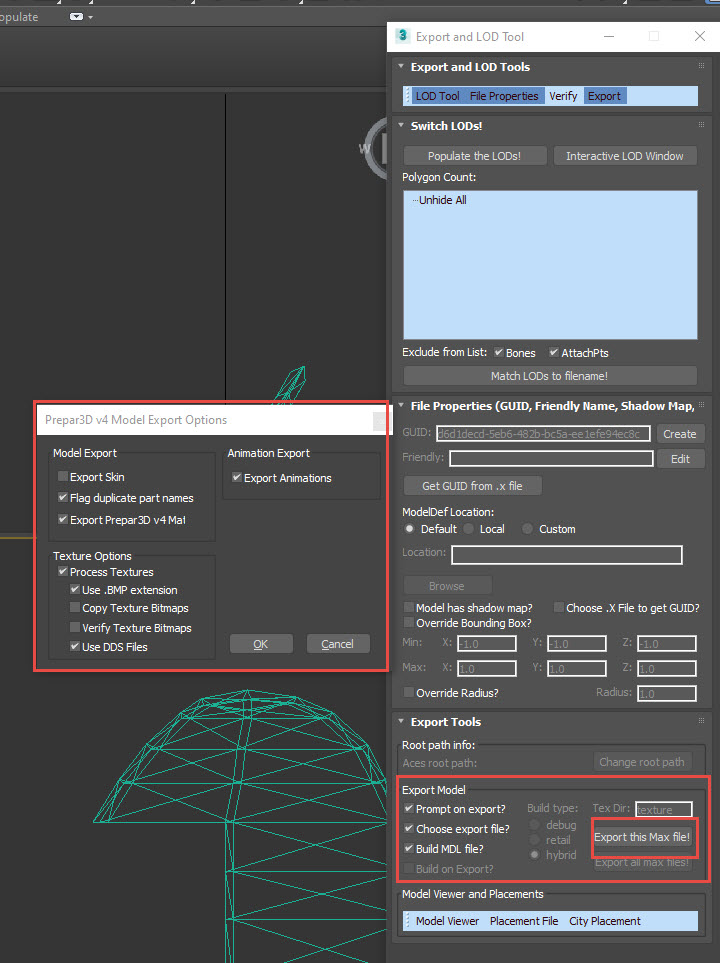720x963 pixels.
Task: Toggle Build MDL file? checkbox
Action: (409, 848)
